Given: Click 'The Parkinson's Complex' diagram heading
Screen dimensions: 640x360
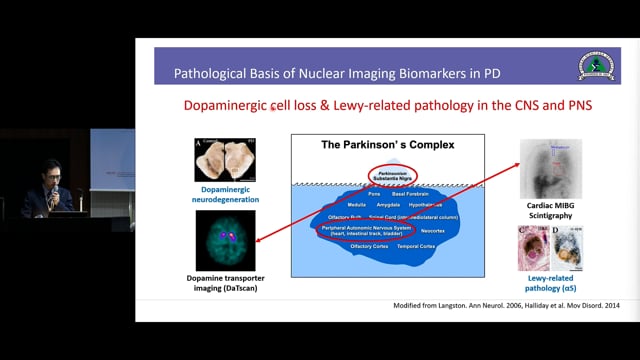Looking at the screenshot, I should (x=387, y=145).
